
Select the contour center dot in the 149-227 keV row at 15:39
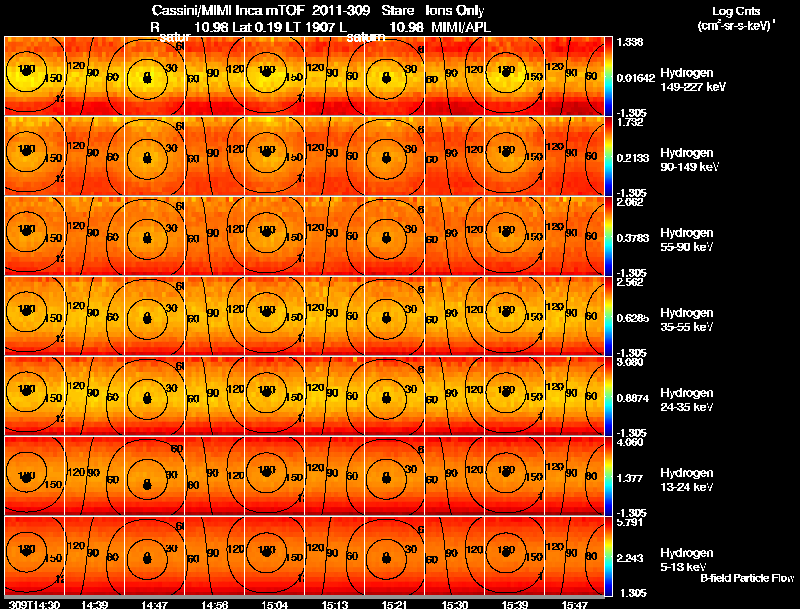click(506, 72)
